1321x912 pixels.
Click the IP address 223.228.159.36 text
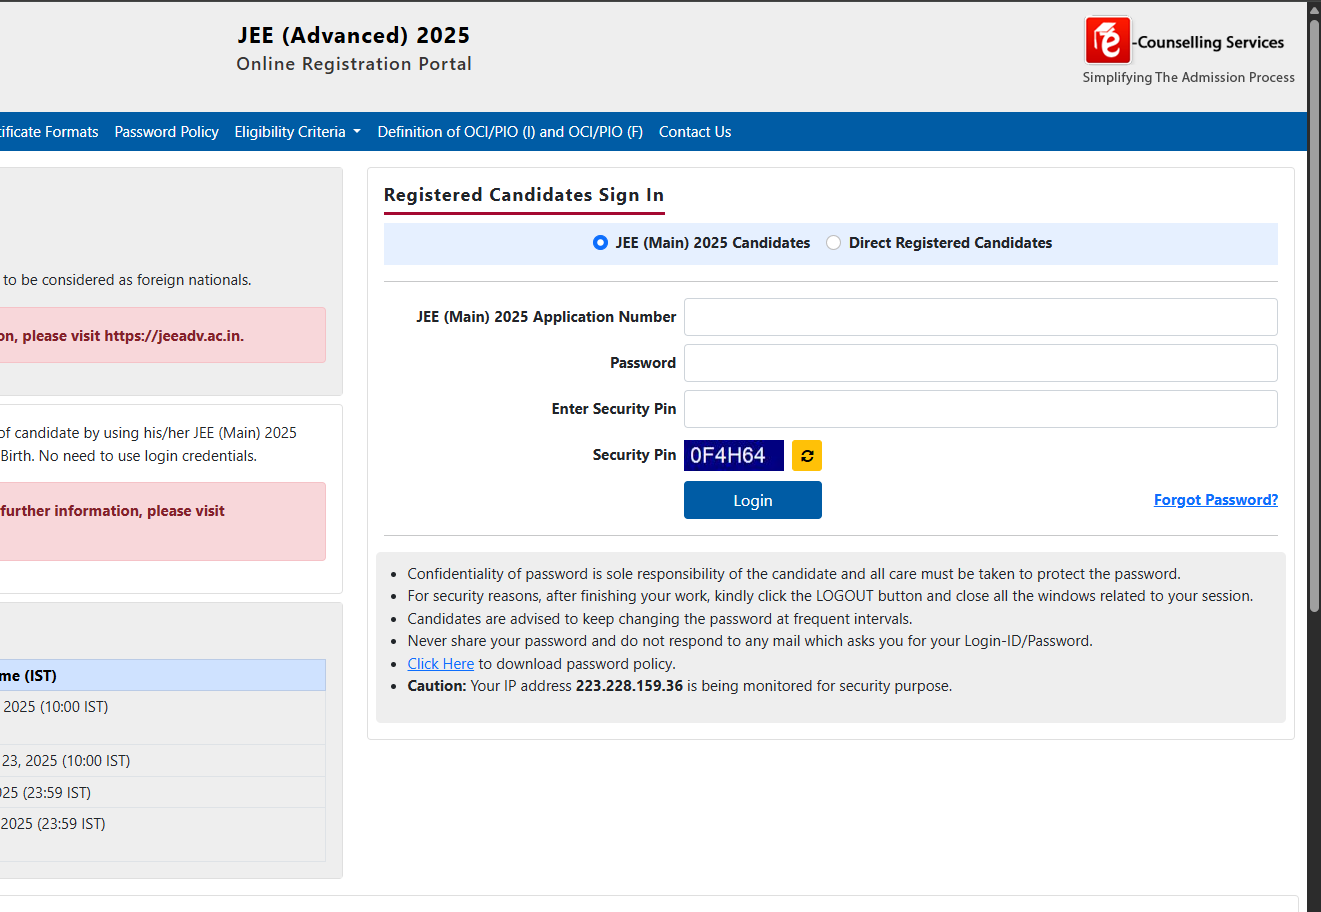click(629, 686)
